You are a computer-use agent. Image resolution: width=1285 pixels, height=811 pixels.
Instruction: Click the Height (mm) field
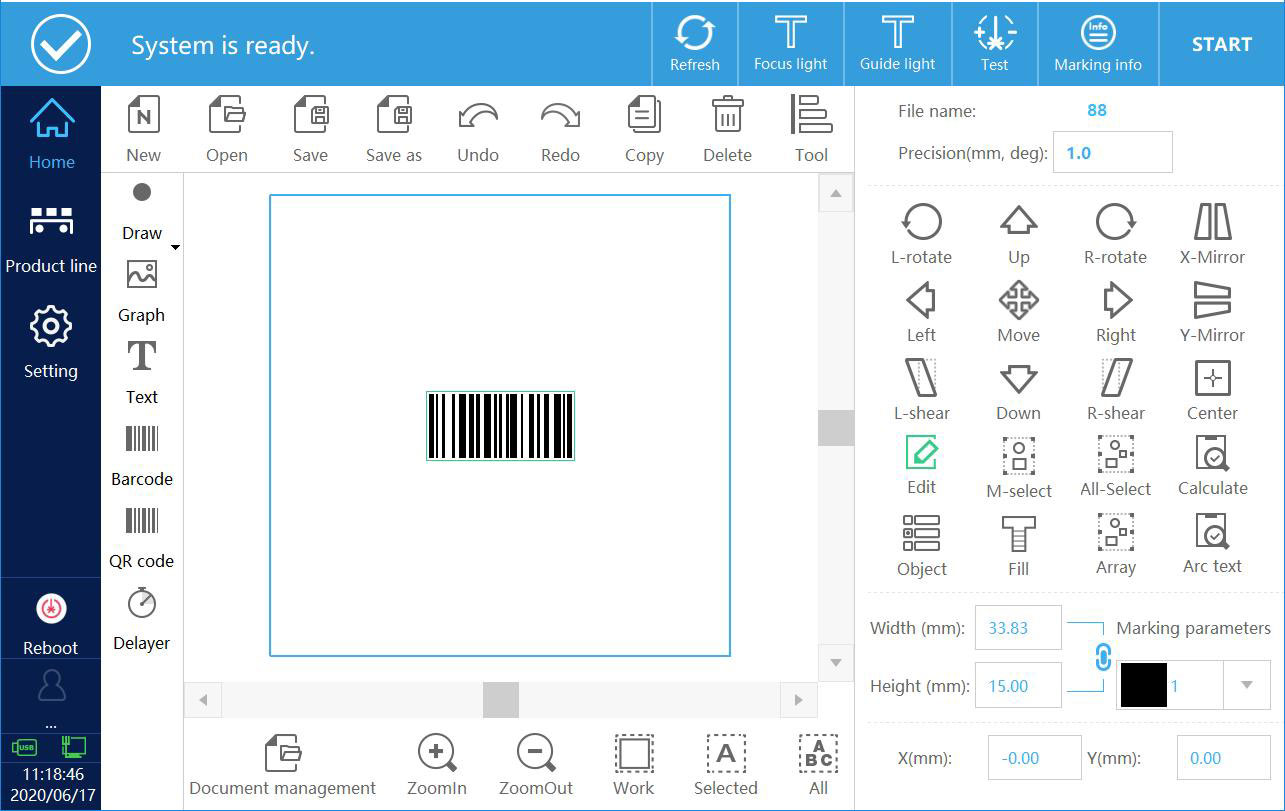click(x=1018, y=686)
